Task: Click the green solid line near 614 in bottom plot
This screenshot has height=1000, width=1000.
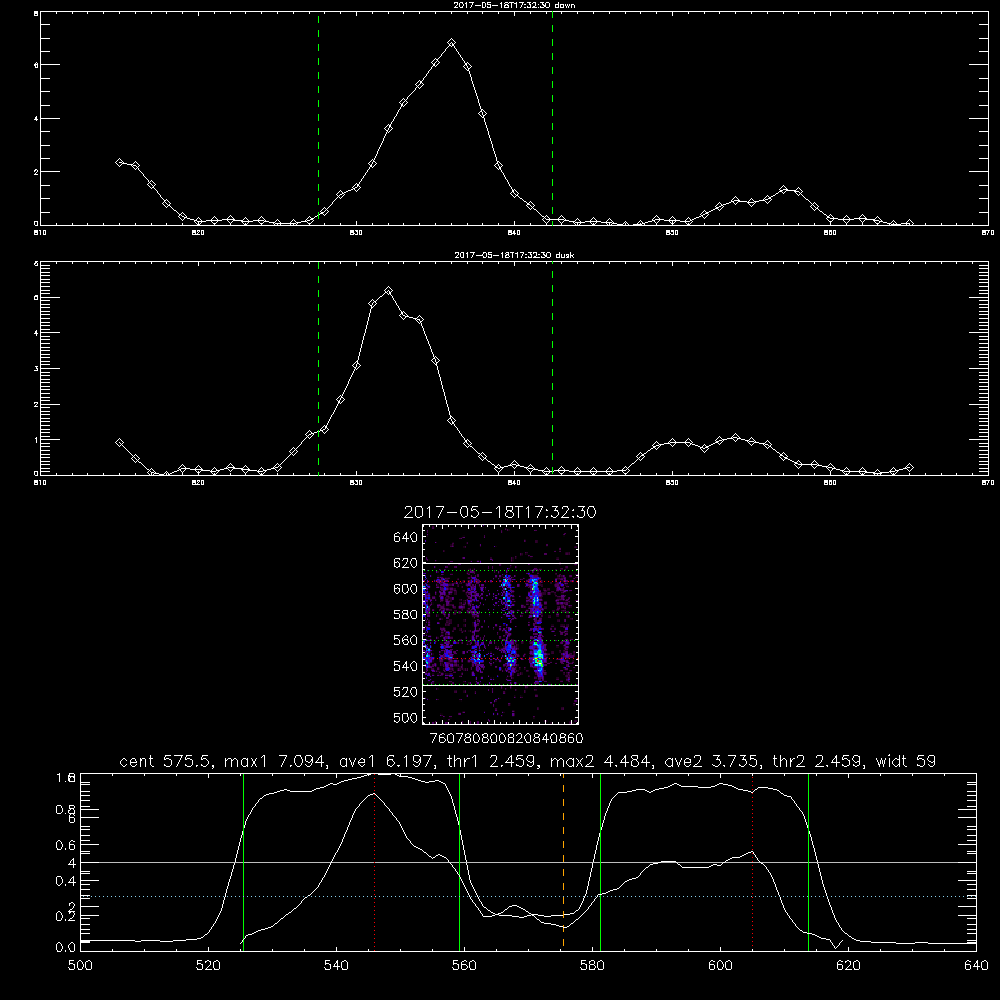Action: click(x=808, y=861)
